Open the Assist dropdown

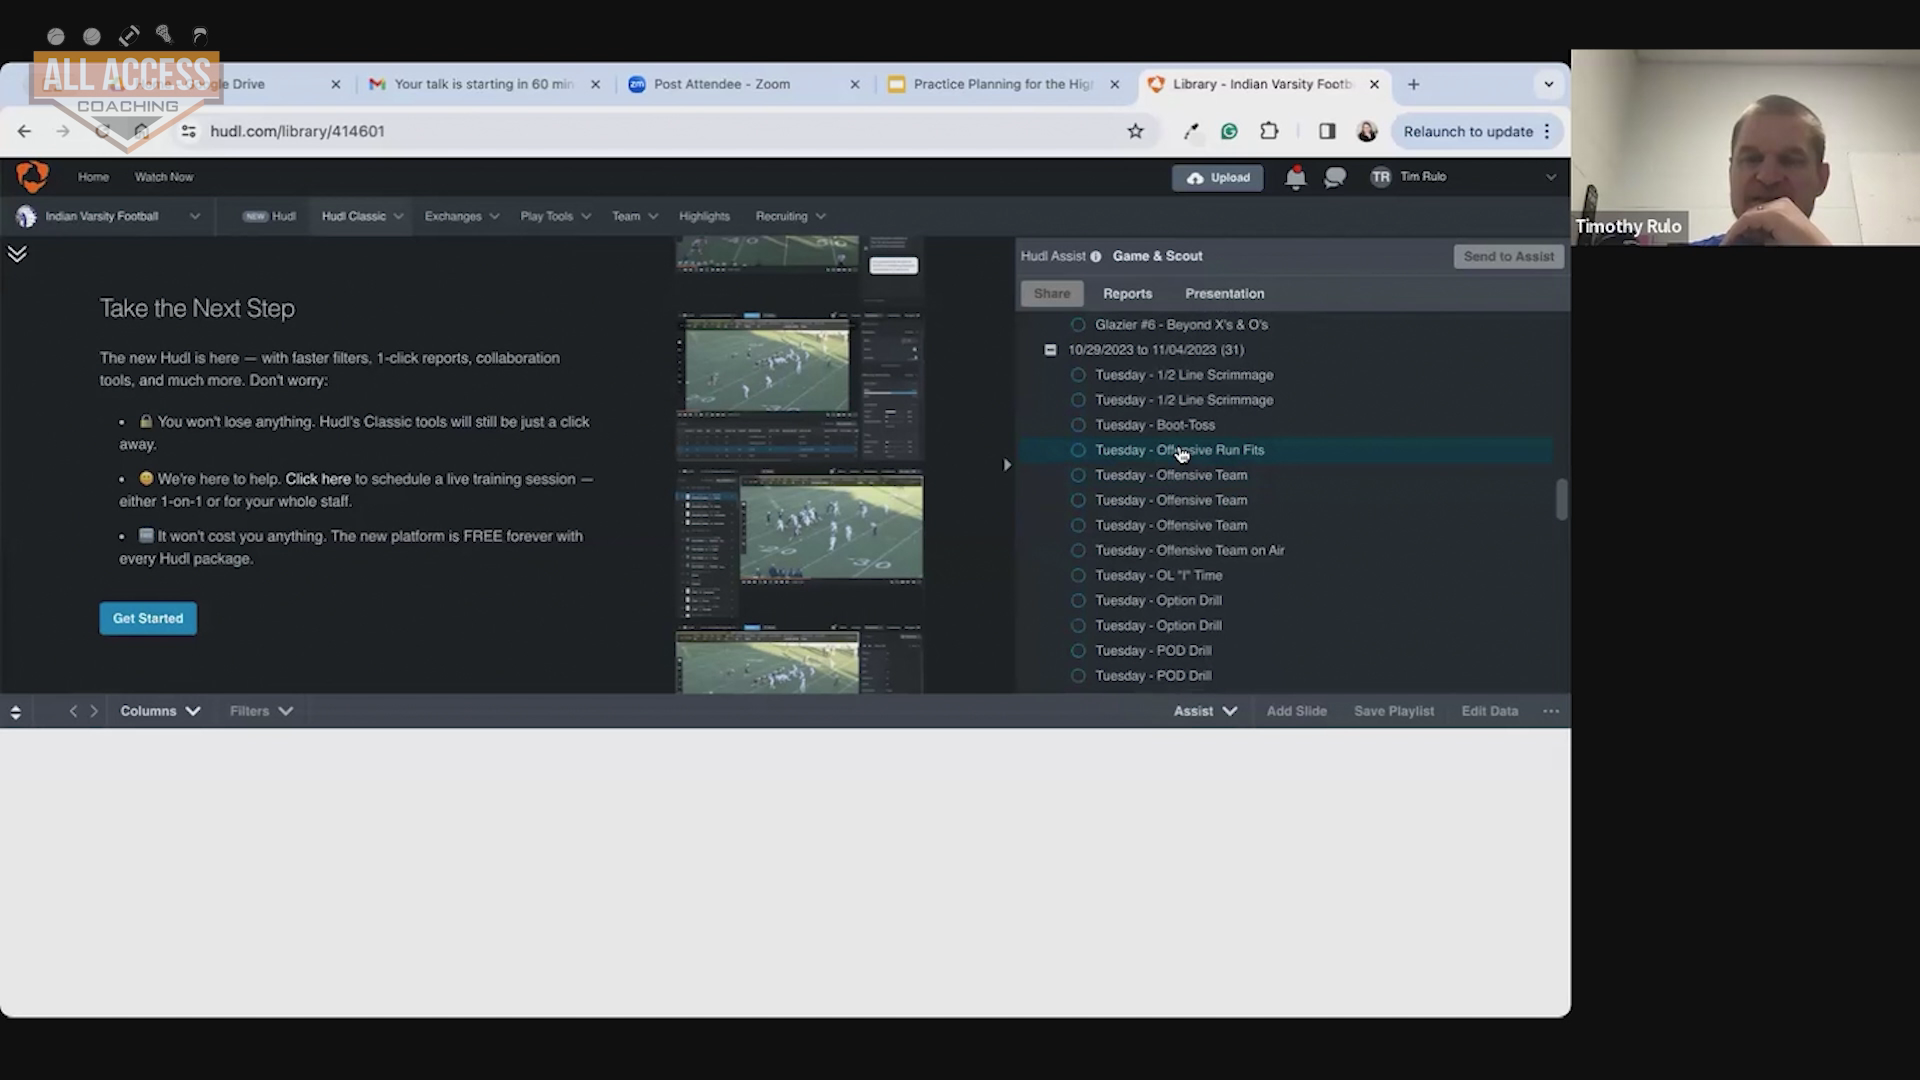tap(1205, 711)
